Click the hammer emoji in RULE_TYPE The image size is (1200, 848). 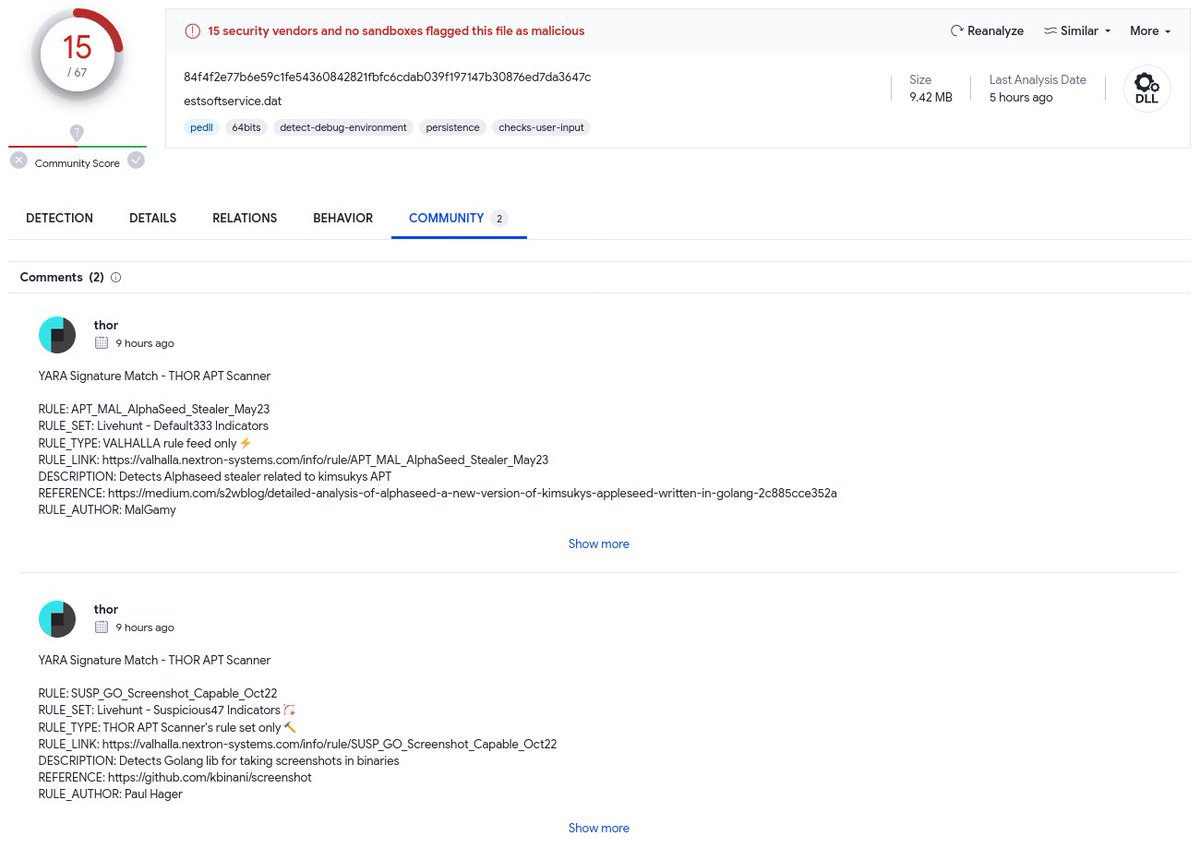coord(290,727)
